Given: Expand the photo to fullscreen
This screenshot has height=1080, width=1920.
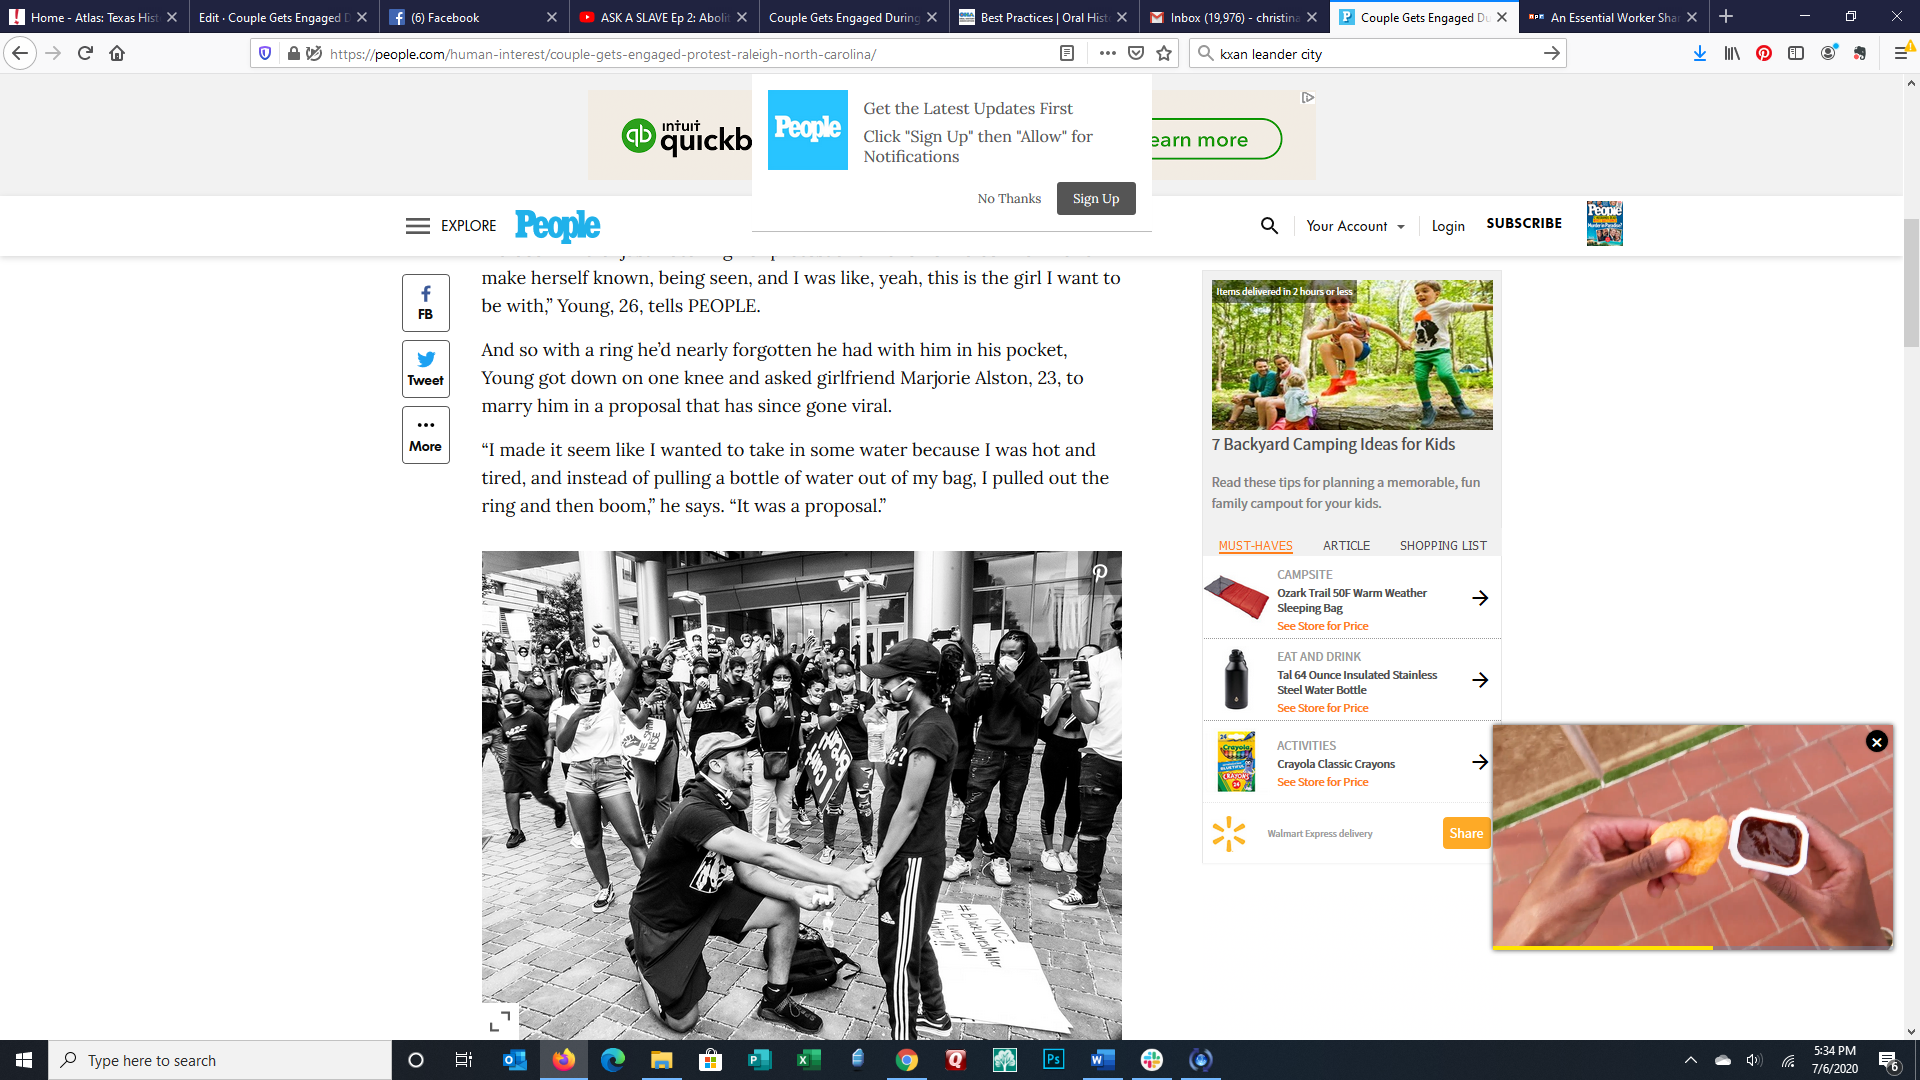Looking at the screenshot, I should pyautogui.click(x=499, y=1021).
